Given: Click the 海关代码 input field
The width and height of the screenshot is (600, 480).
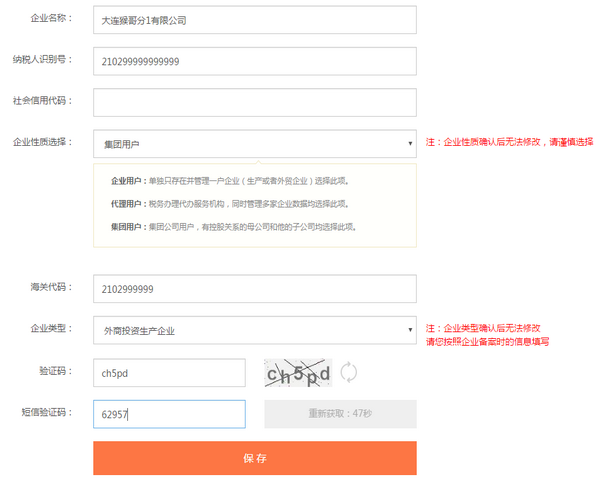Looking at the screenshot, I should tap(254, 289).
